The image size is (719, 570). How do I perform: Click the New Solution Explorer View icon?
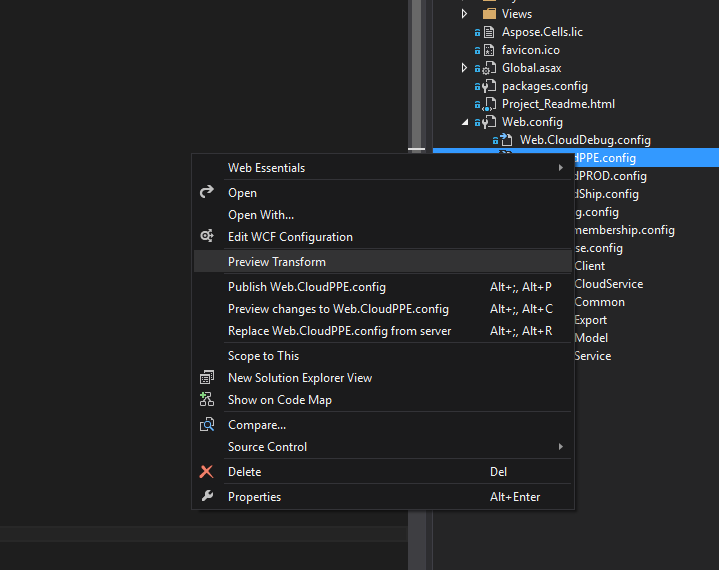coord(207,378)
